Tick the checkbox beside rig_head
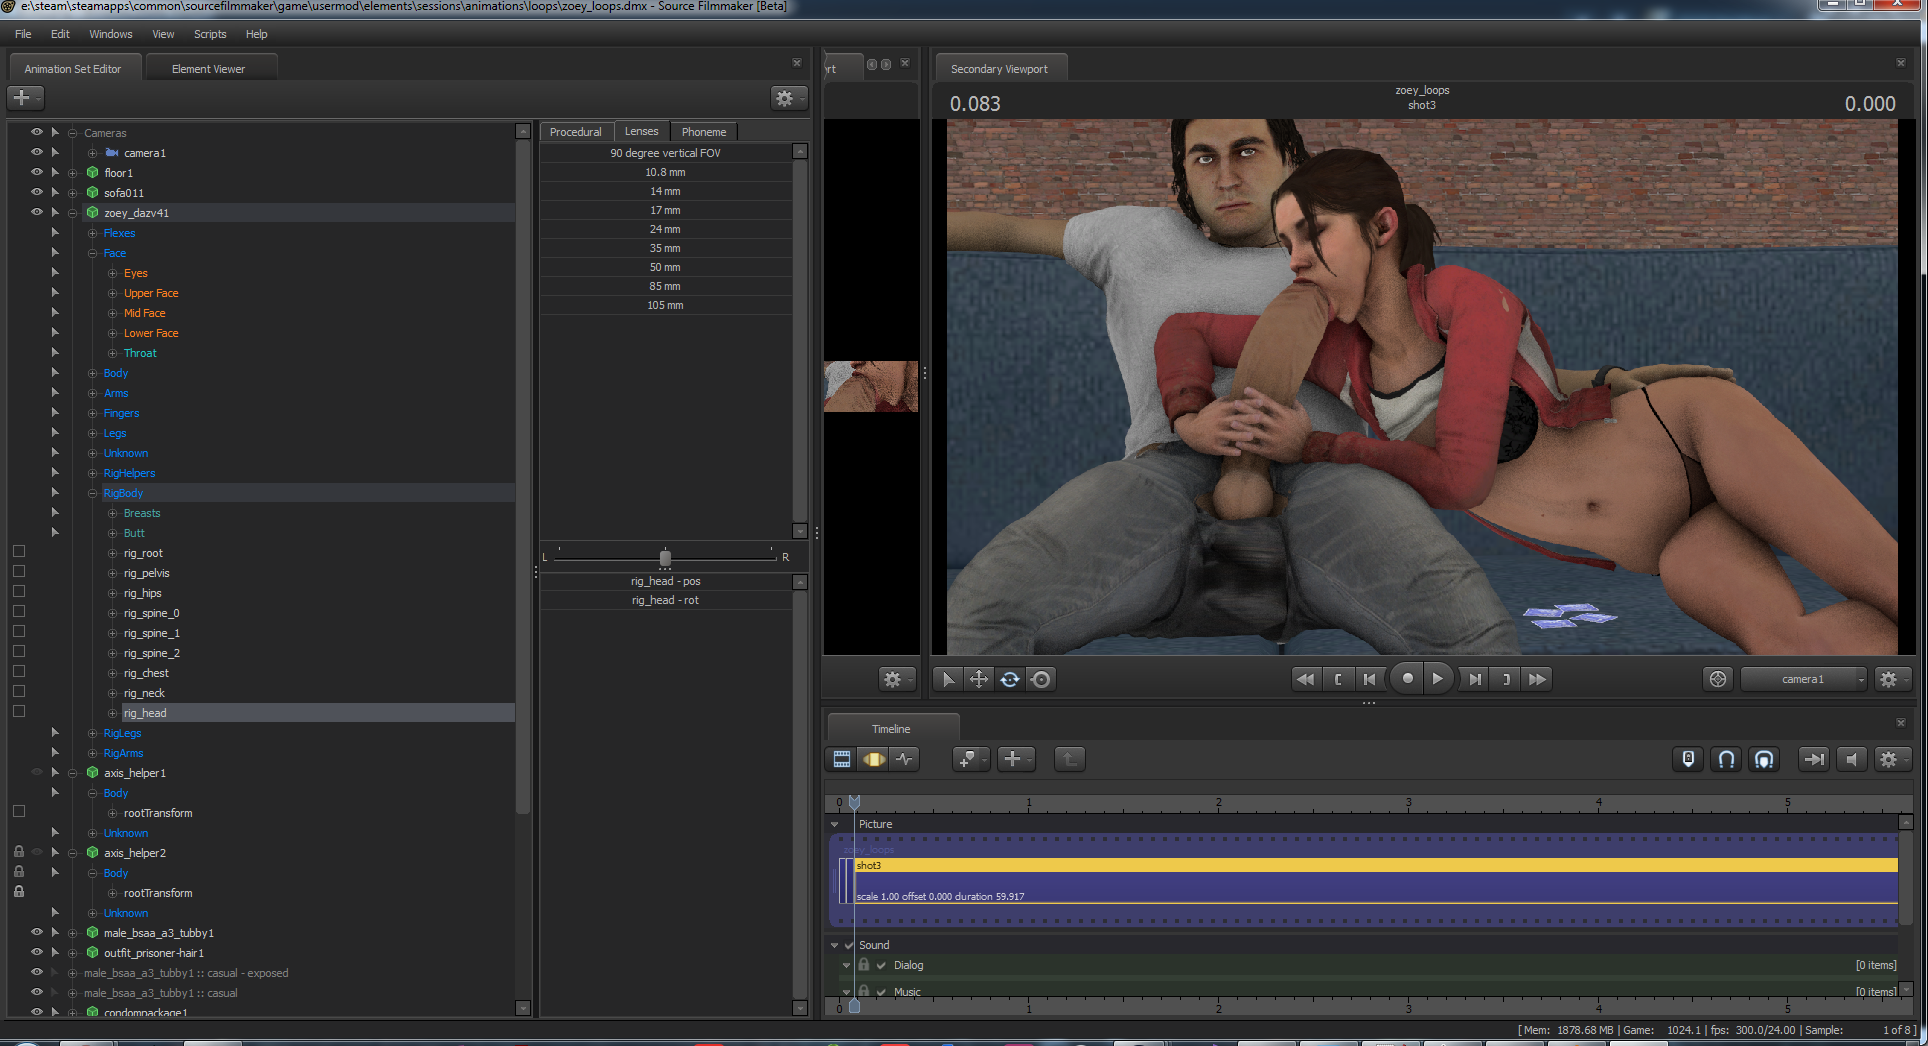This screenshot has width=1928, height=1046. pyautogui.click(x=19, y=711)
